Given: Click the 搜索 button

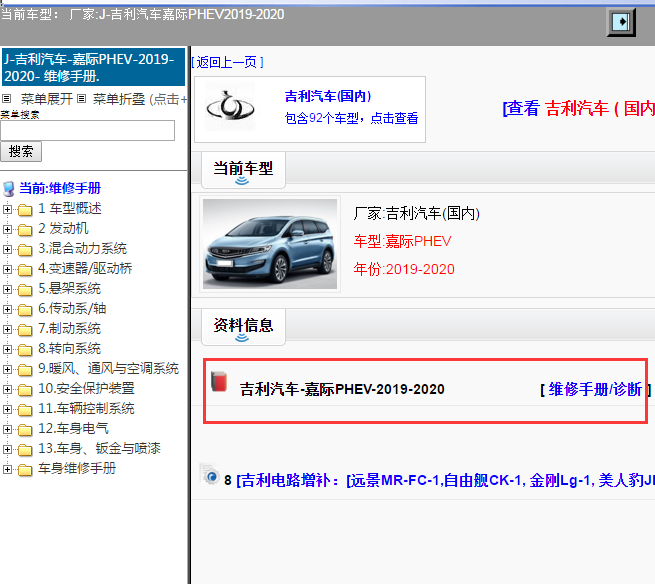Looking at the screenshot, I should click(x=21, y=151).
